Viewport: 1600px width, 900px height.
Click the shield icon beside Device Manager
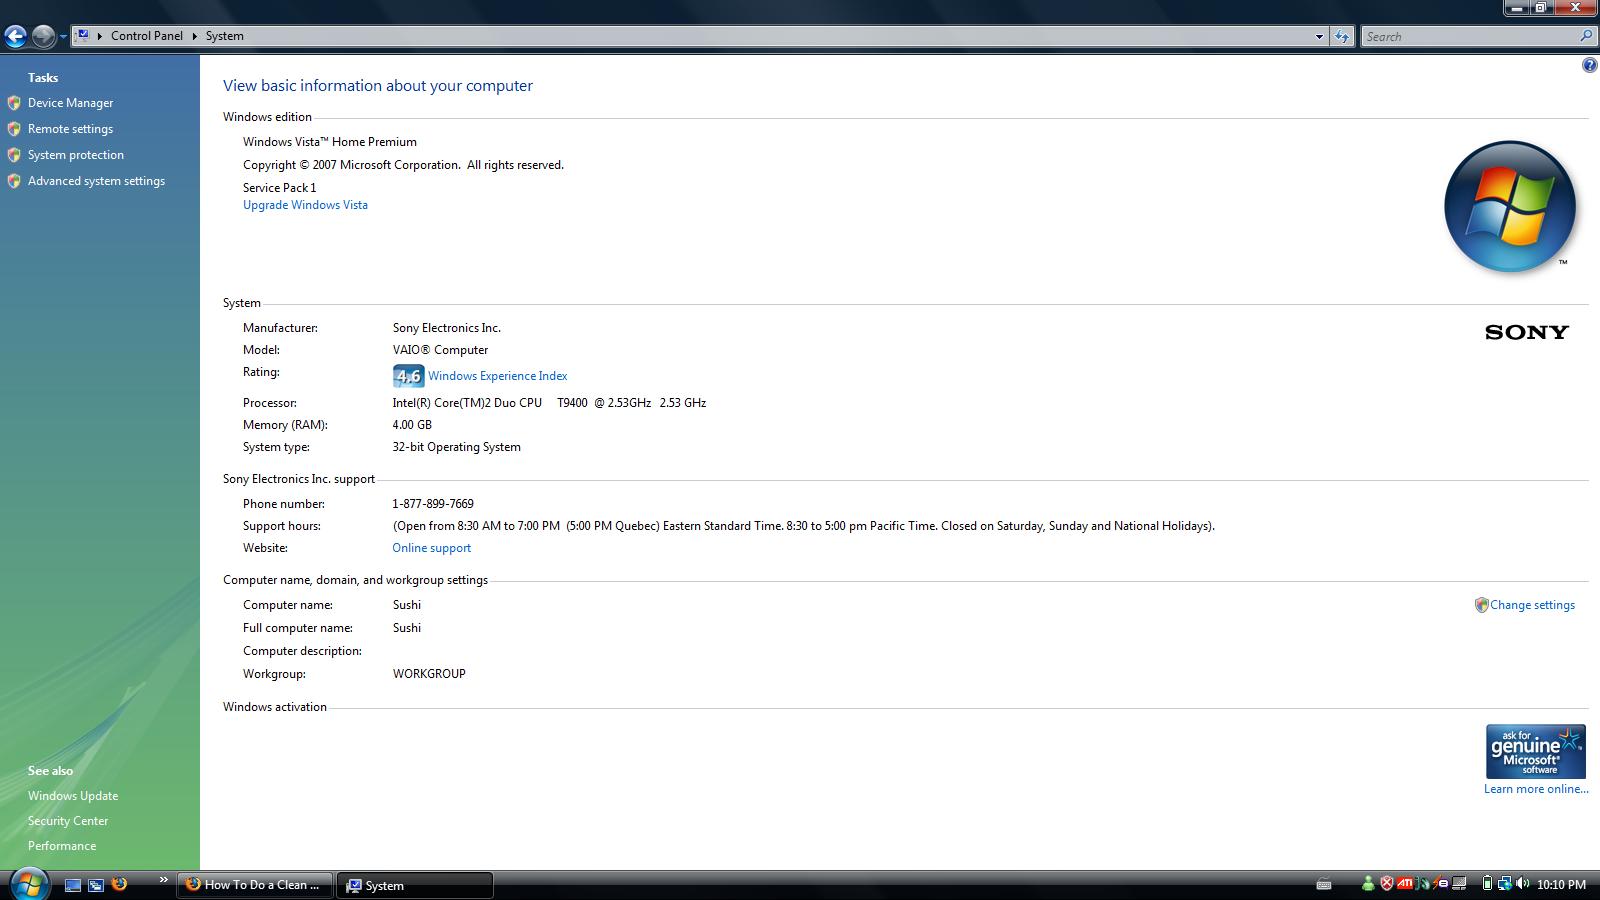(x=14, y=103)
